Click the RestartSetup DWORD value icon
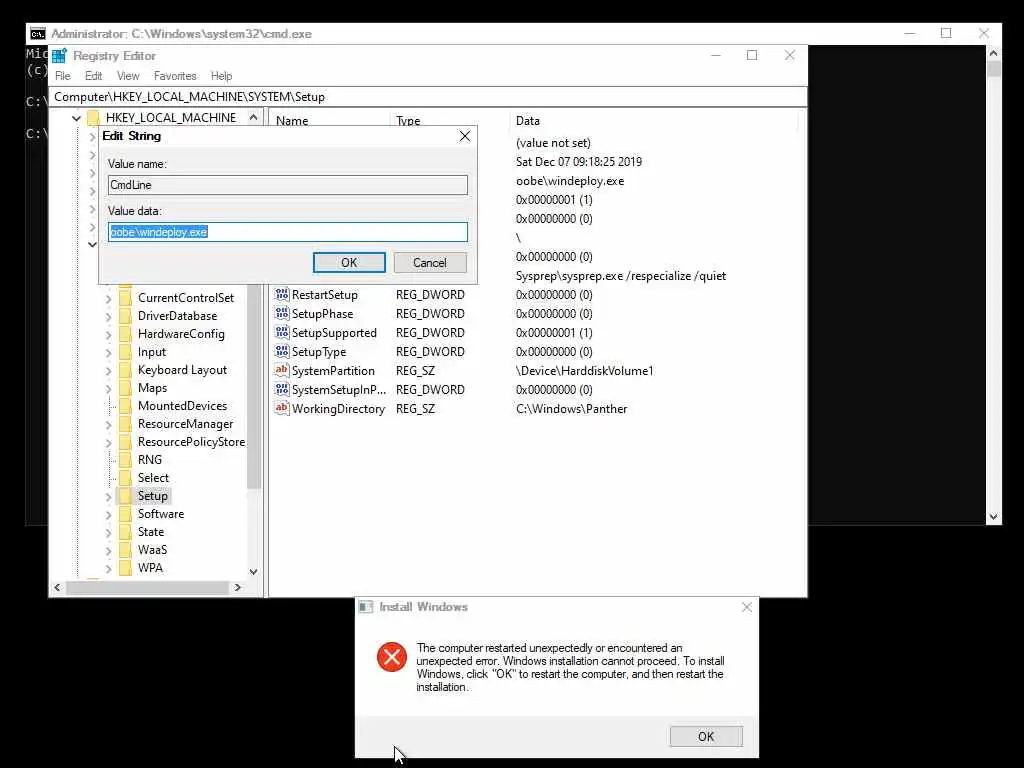The image size is (1024, 768). [x=281, y=295]
